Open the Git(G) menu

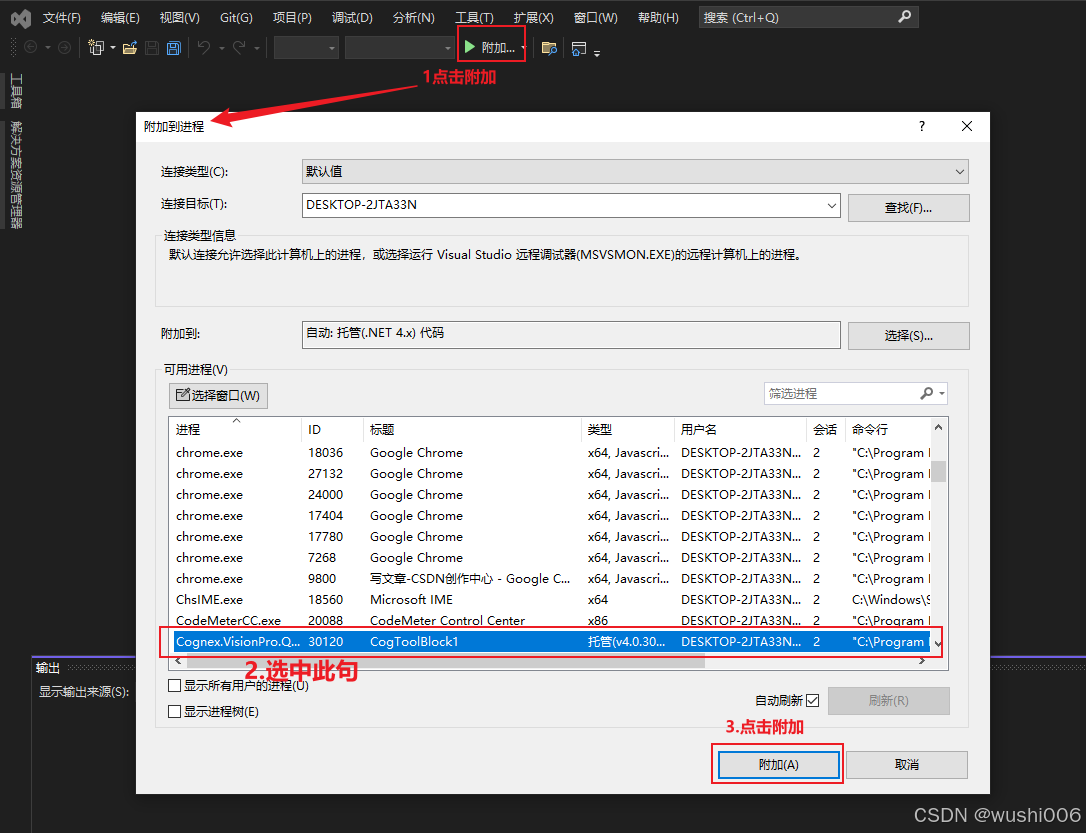[236, 17]
